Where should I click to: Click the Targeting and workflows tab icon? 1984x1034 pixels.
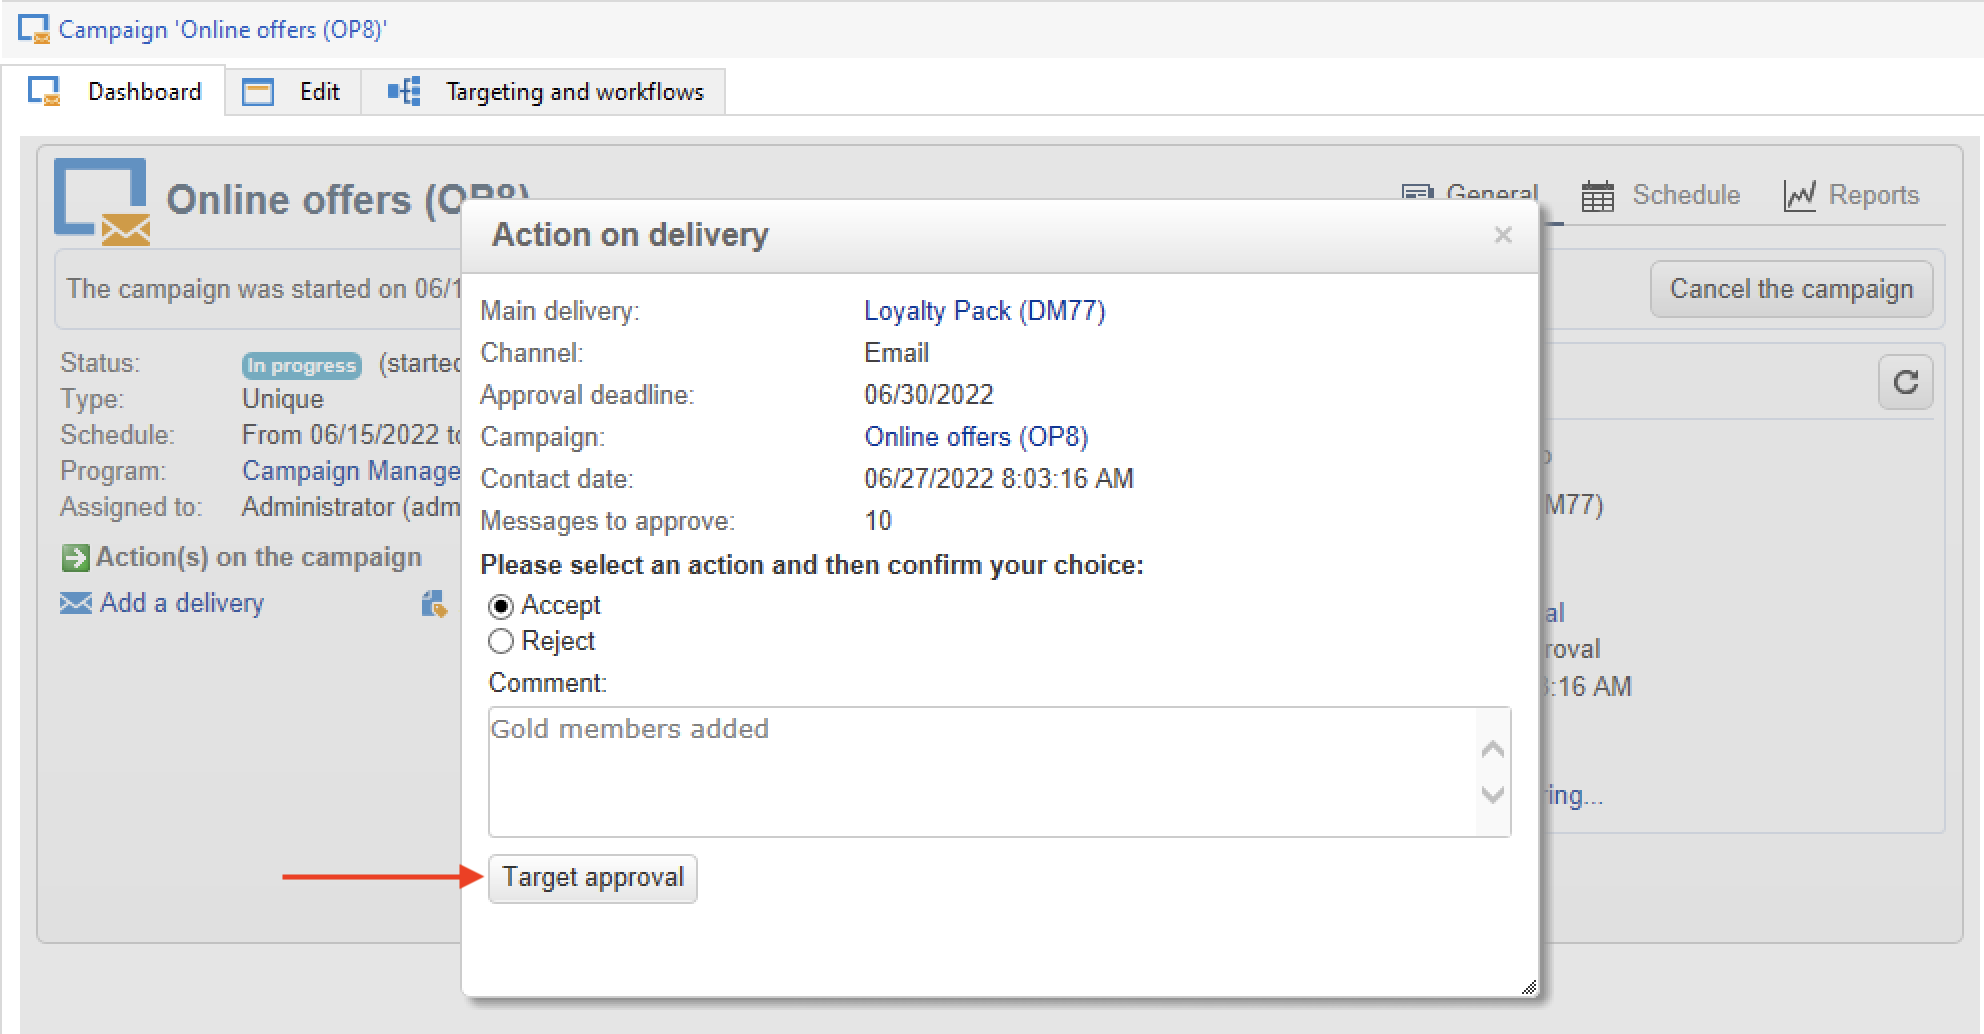404,92
